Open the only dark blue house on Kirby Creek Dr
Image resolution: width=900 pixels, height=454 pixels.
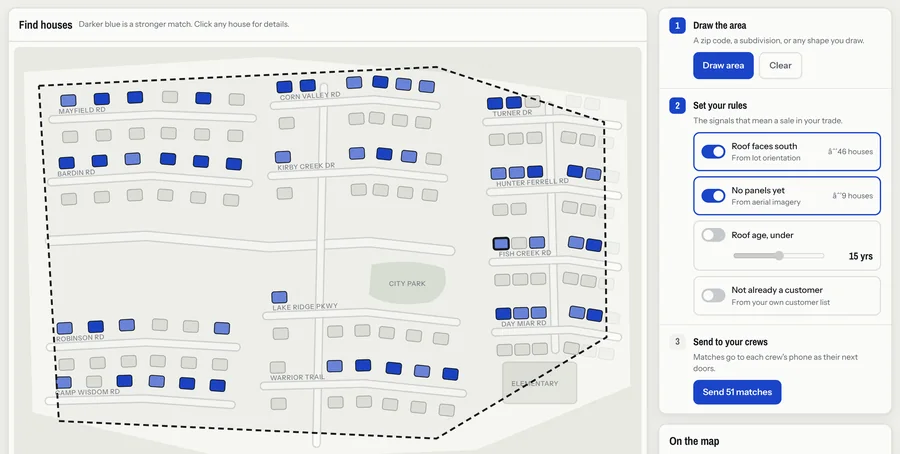[x=384, y=154]
